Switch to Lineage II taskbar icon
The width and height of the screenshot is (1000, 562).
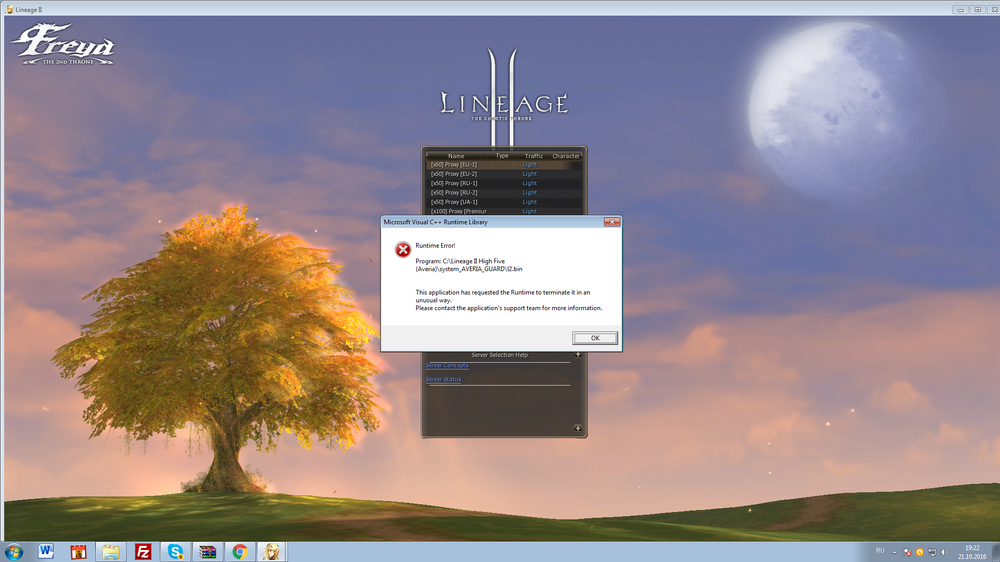270,551
